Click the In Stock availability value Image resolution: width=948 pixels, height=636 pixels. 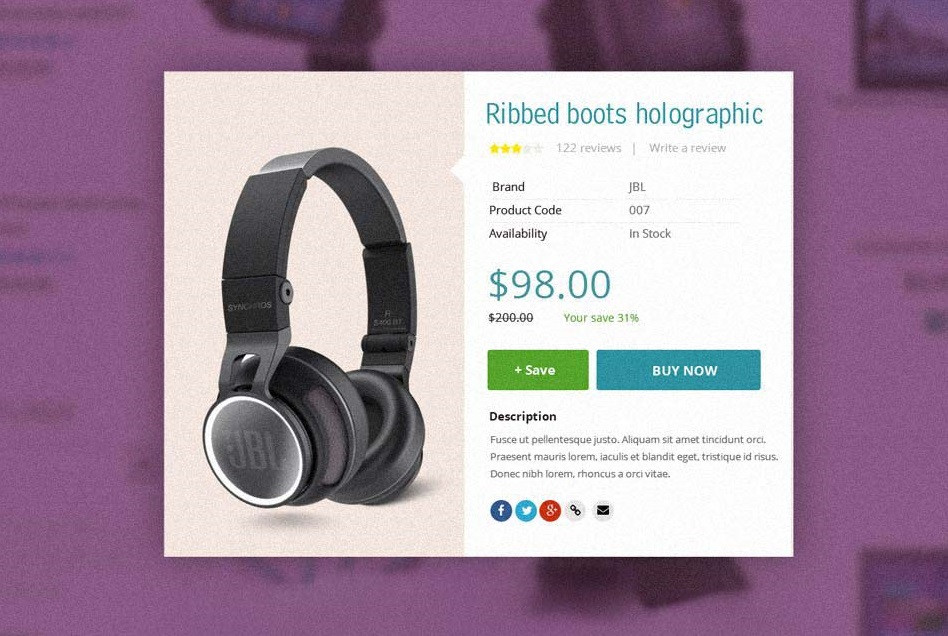650,233
